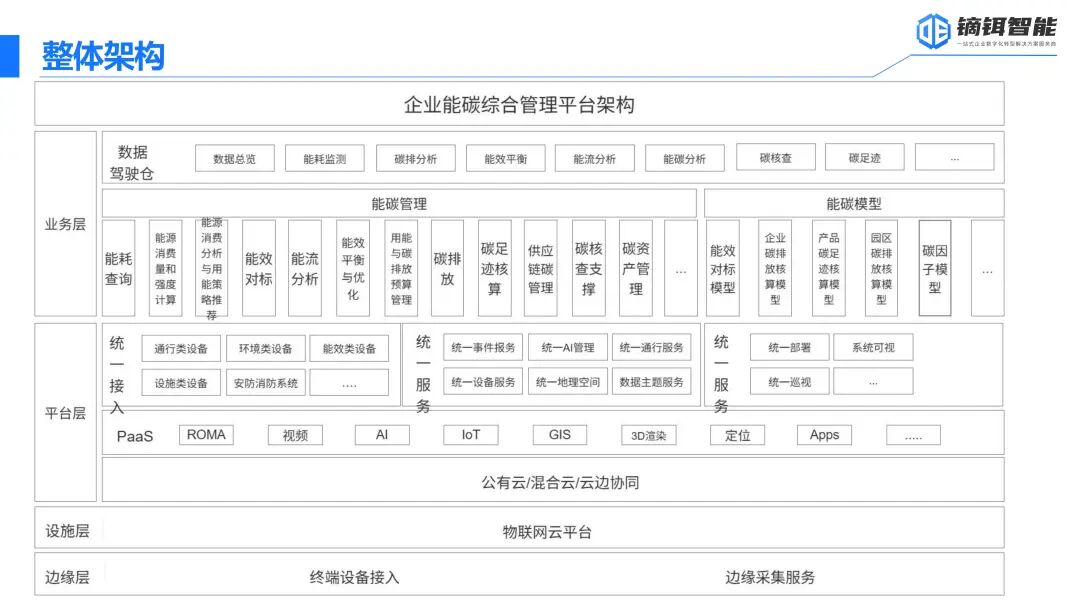Click the 能碳模型 section header
The image size is (1080, 608).
853,204
